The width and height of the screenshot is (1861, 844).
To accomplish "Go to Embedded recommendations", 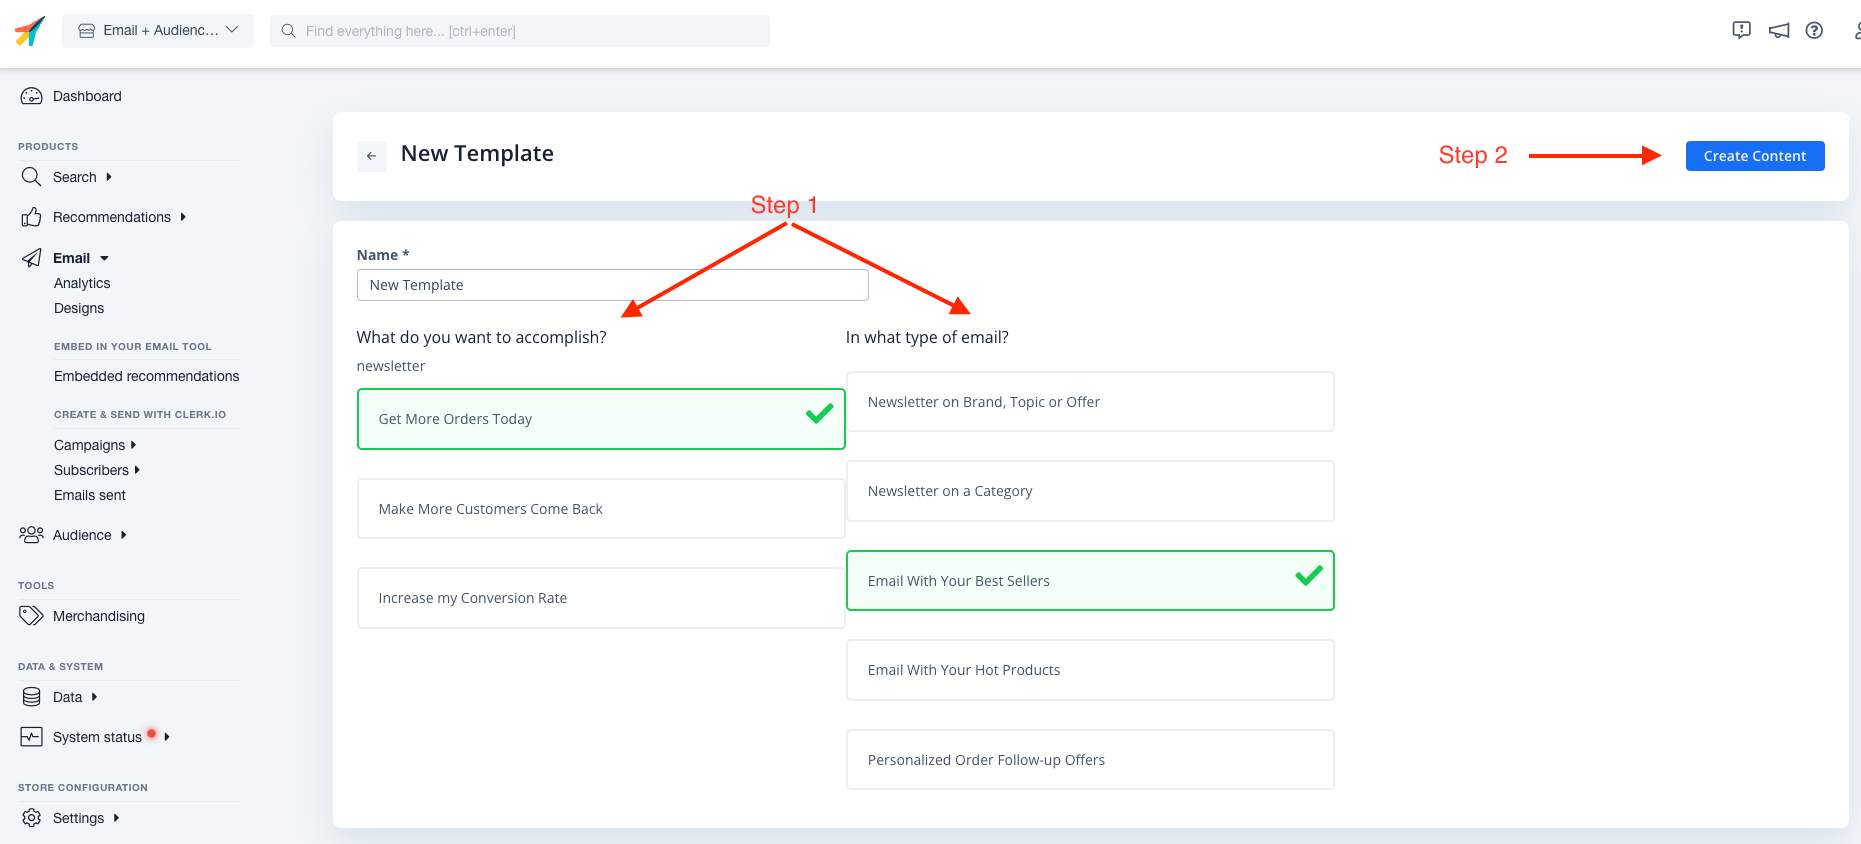I will click(146, 376).
